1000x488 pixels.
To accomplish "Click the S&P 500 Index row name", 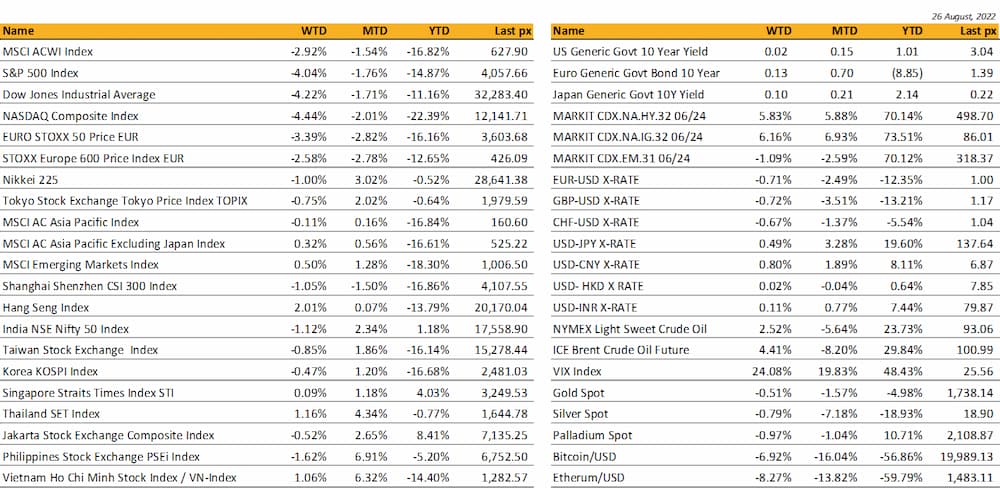I will (42, 73).
